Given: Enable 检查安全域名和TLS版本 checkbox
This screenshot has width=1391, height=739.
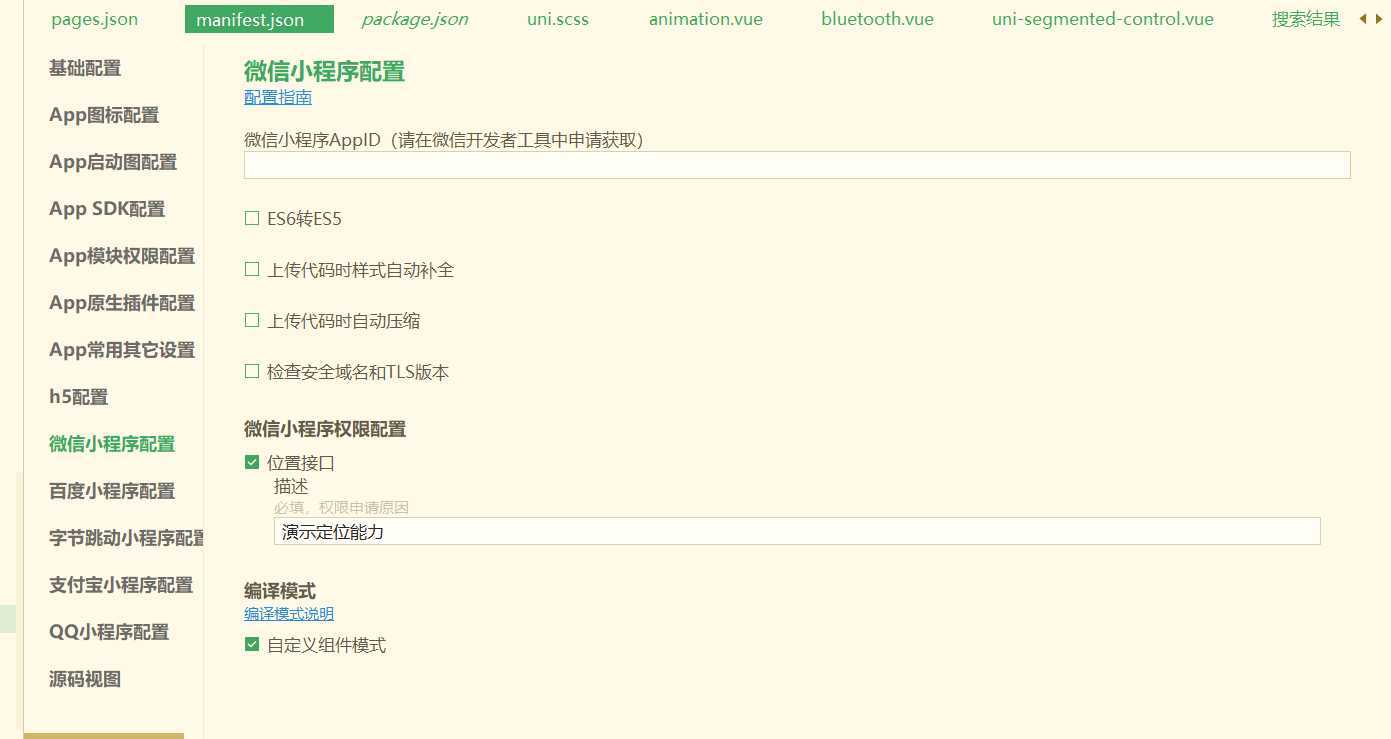Looking at the screenshot, I should [x=252, y=371].
